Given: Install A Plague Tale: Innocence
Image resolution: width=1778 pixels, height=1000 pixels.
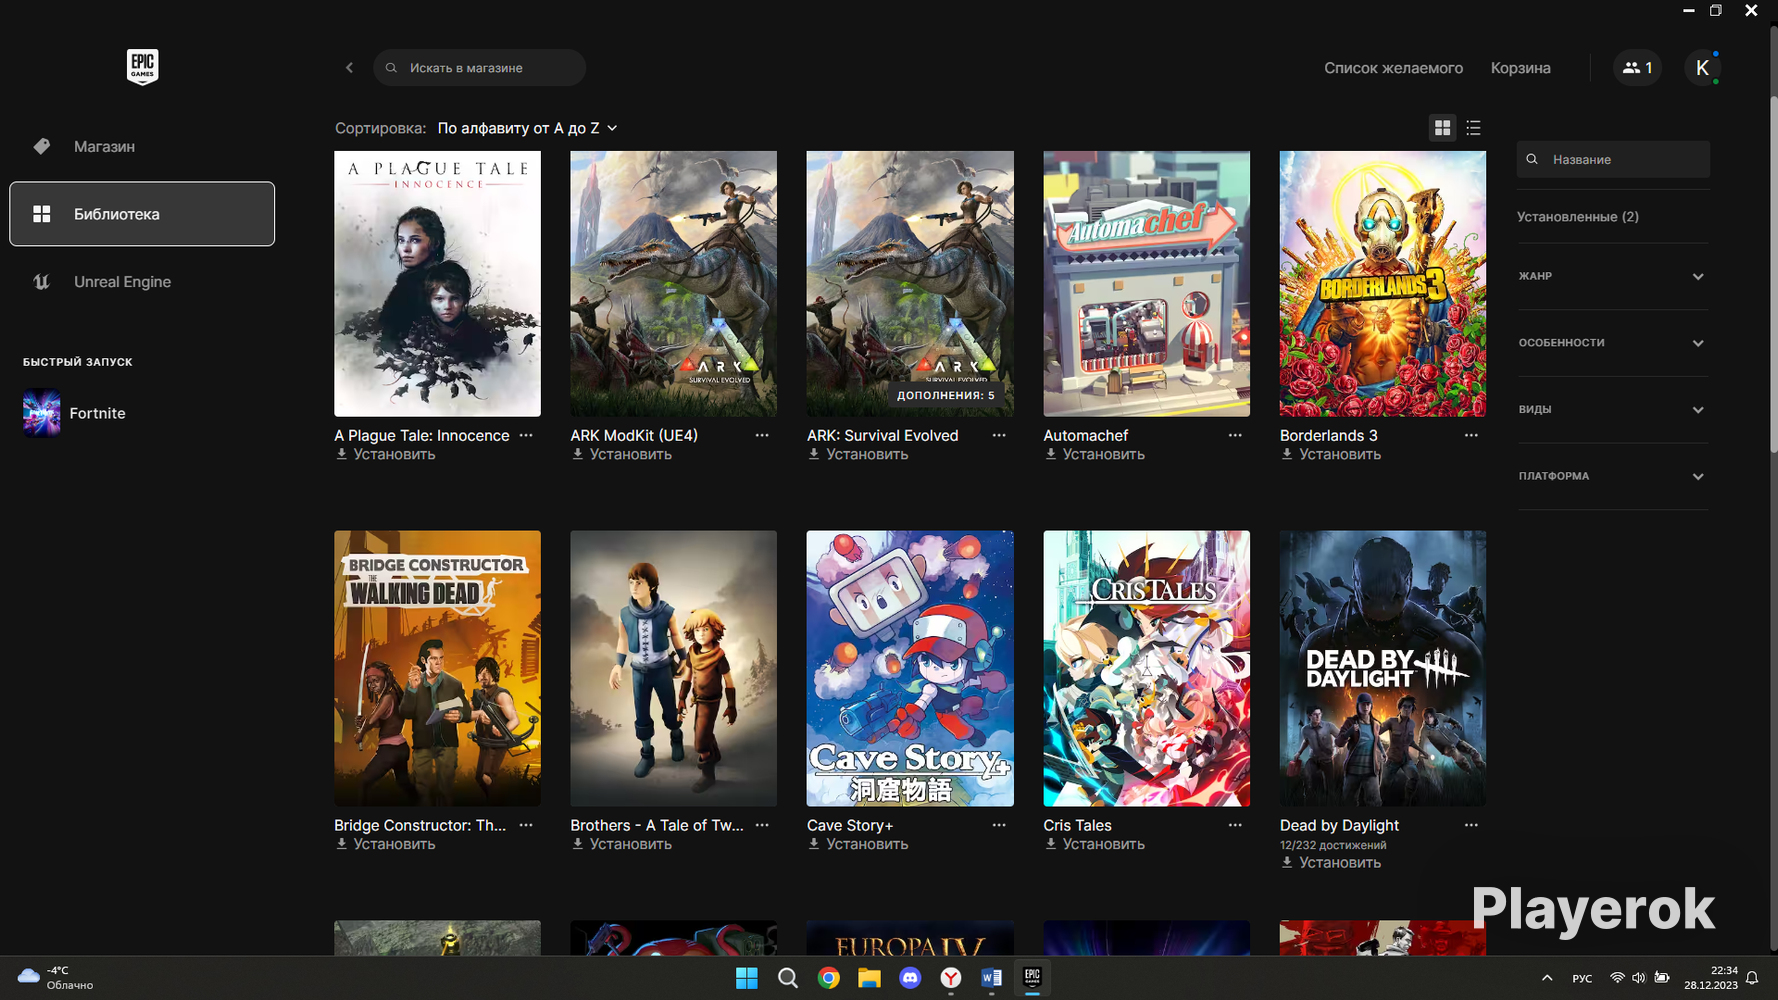Looking at the screenshot, I should click(x=385, y=455).
